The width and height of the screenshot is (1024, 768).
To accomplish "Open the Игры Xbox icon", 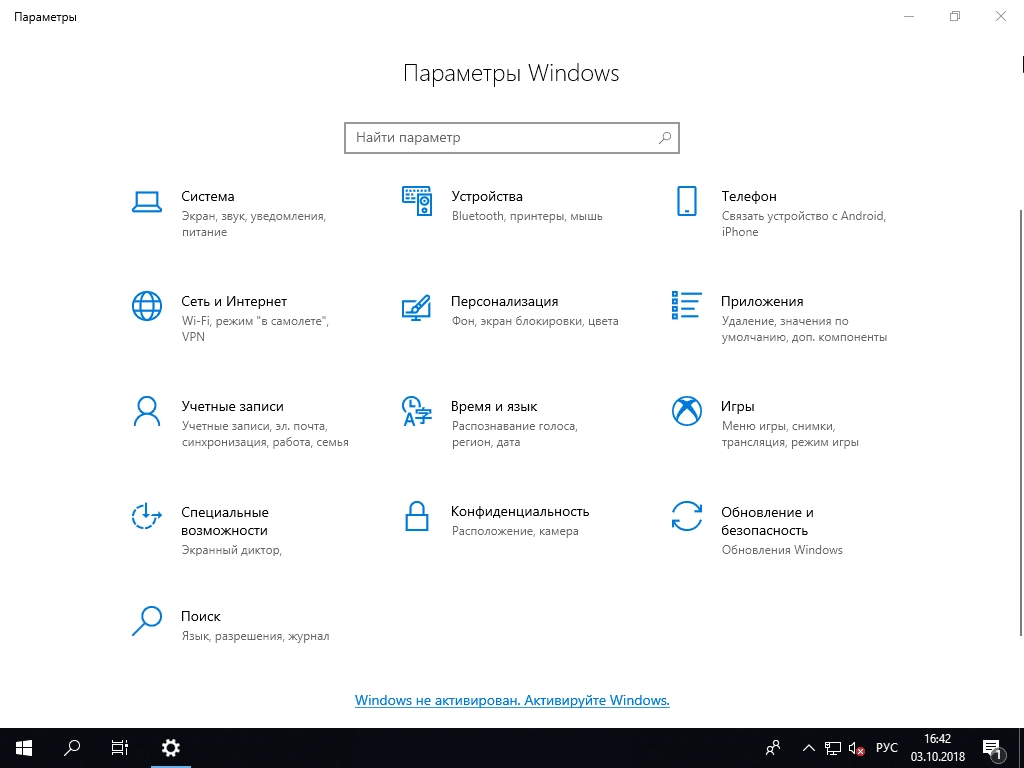I will pos(686,411).
